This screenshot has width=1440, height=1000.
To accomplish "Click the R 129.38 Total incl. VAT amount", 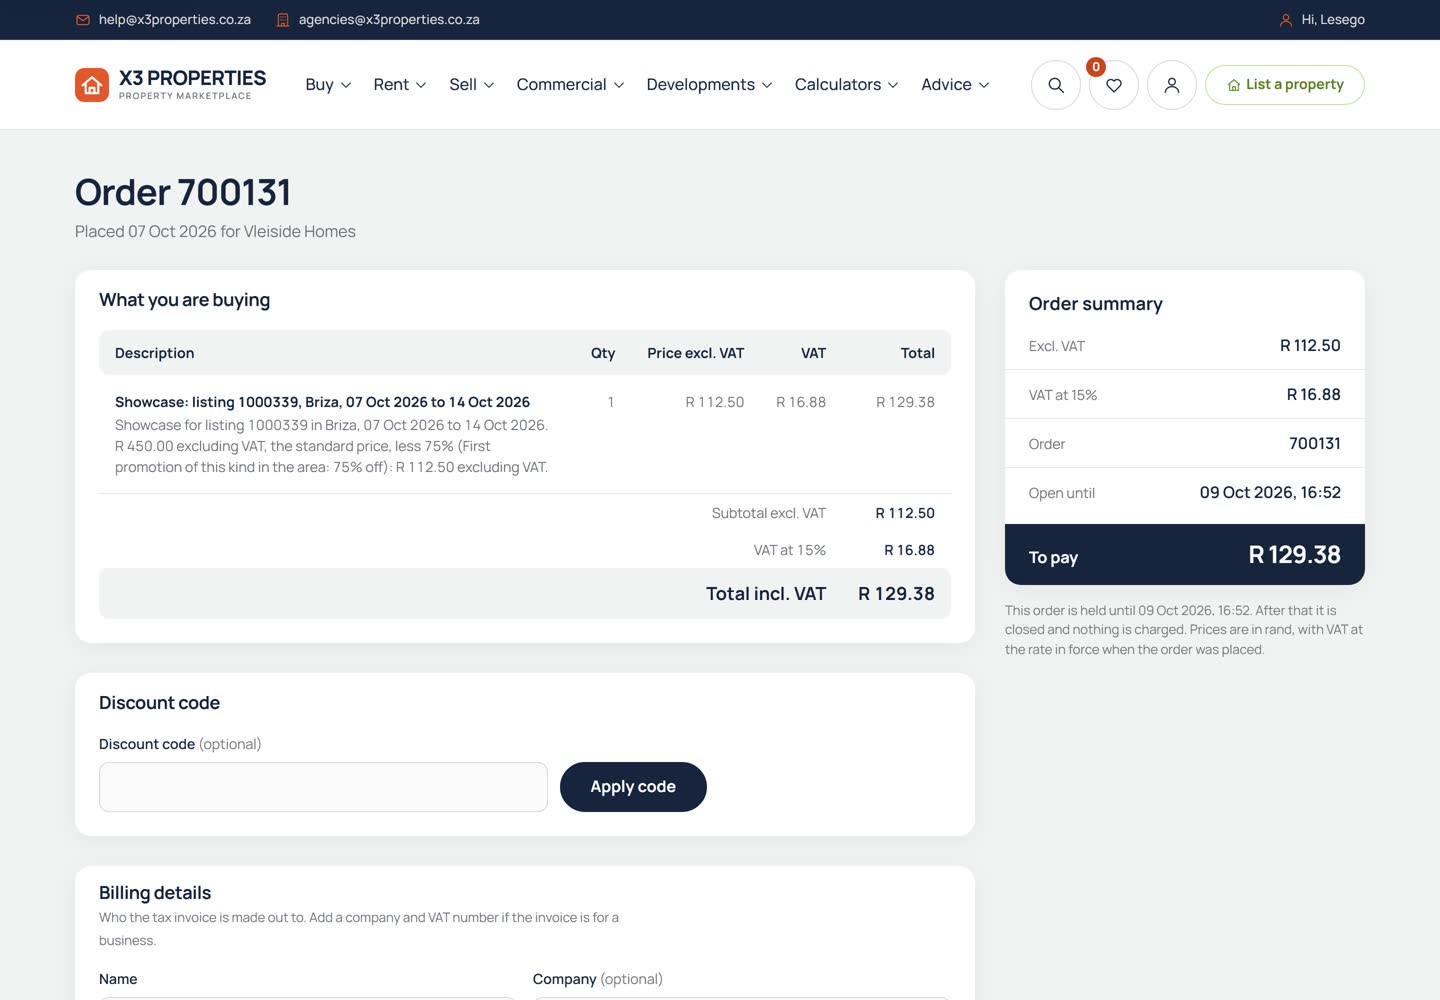I will tap(896, 594).
